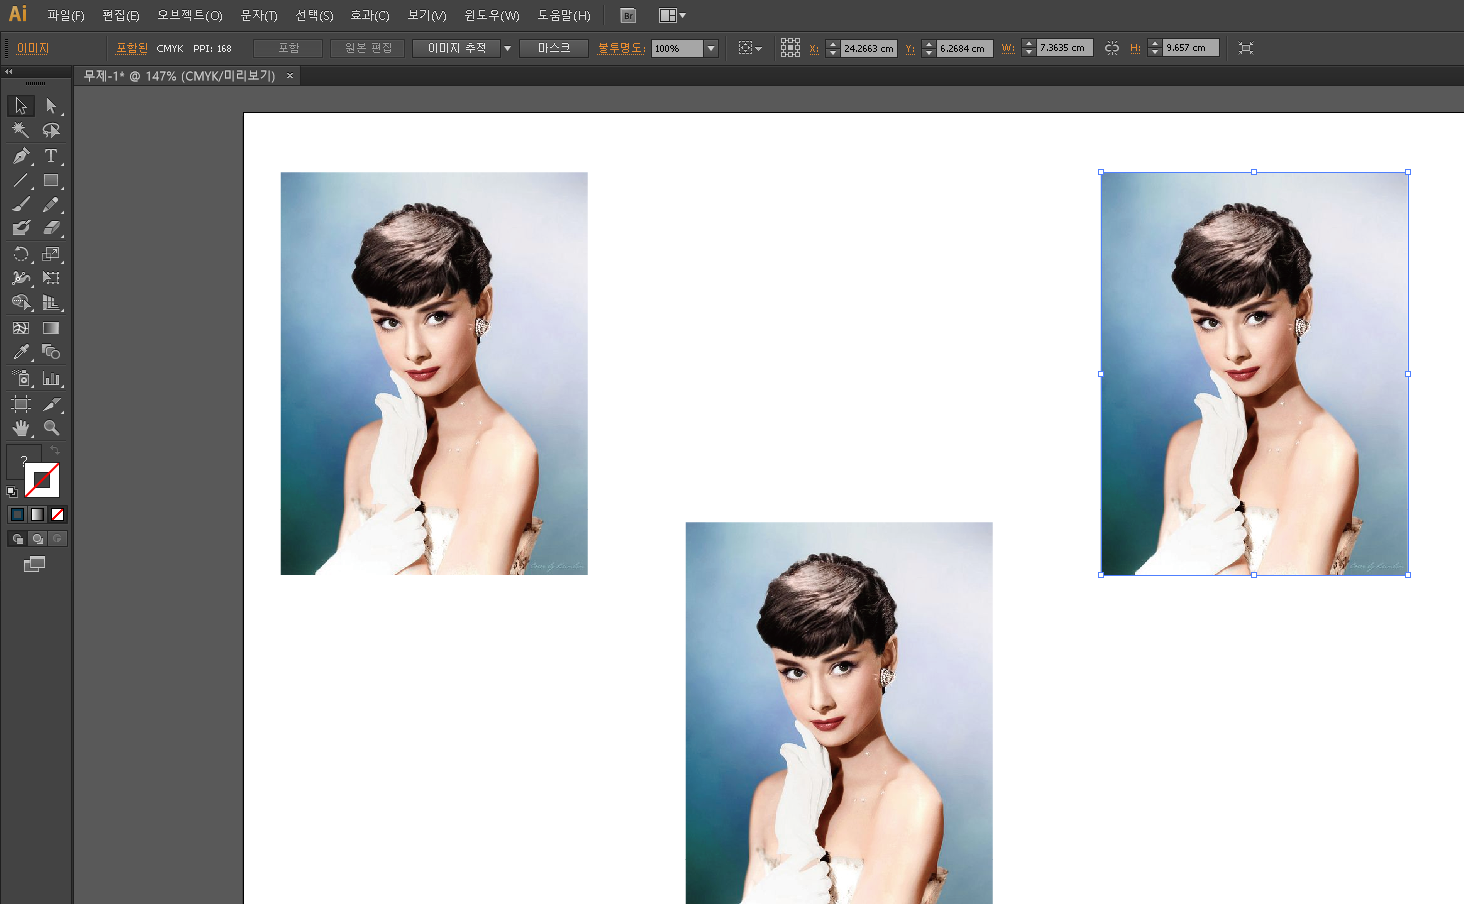The height and width of the screenshot is (904, 1464).
Task: Select the Blend tool
Action: [51, 352]
